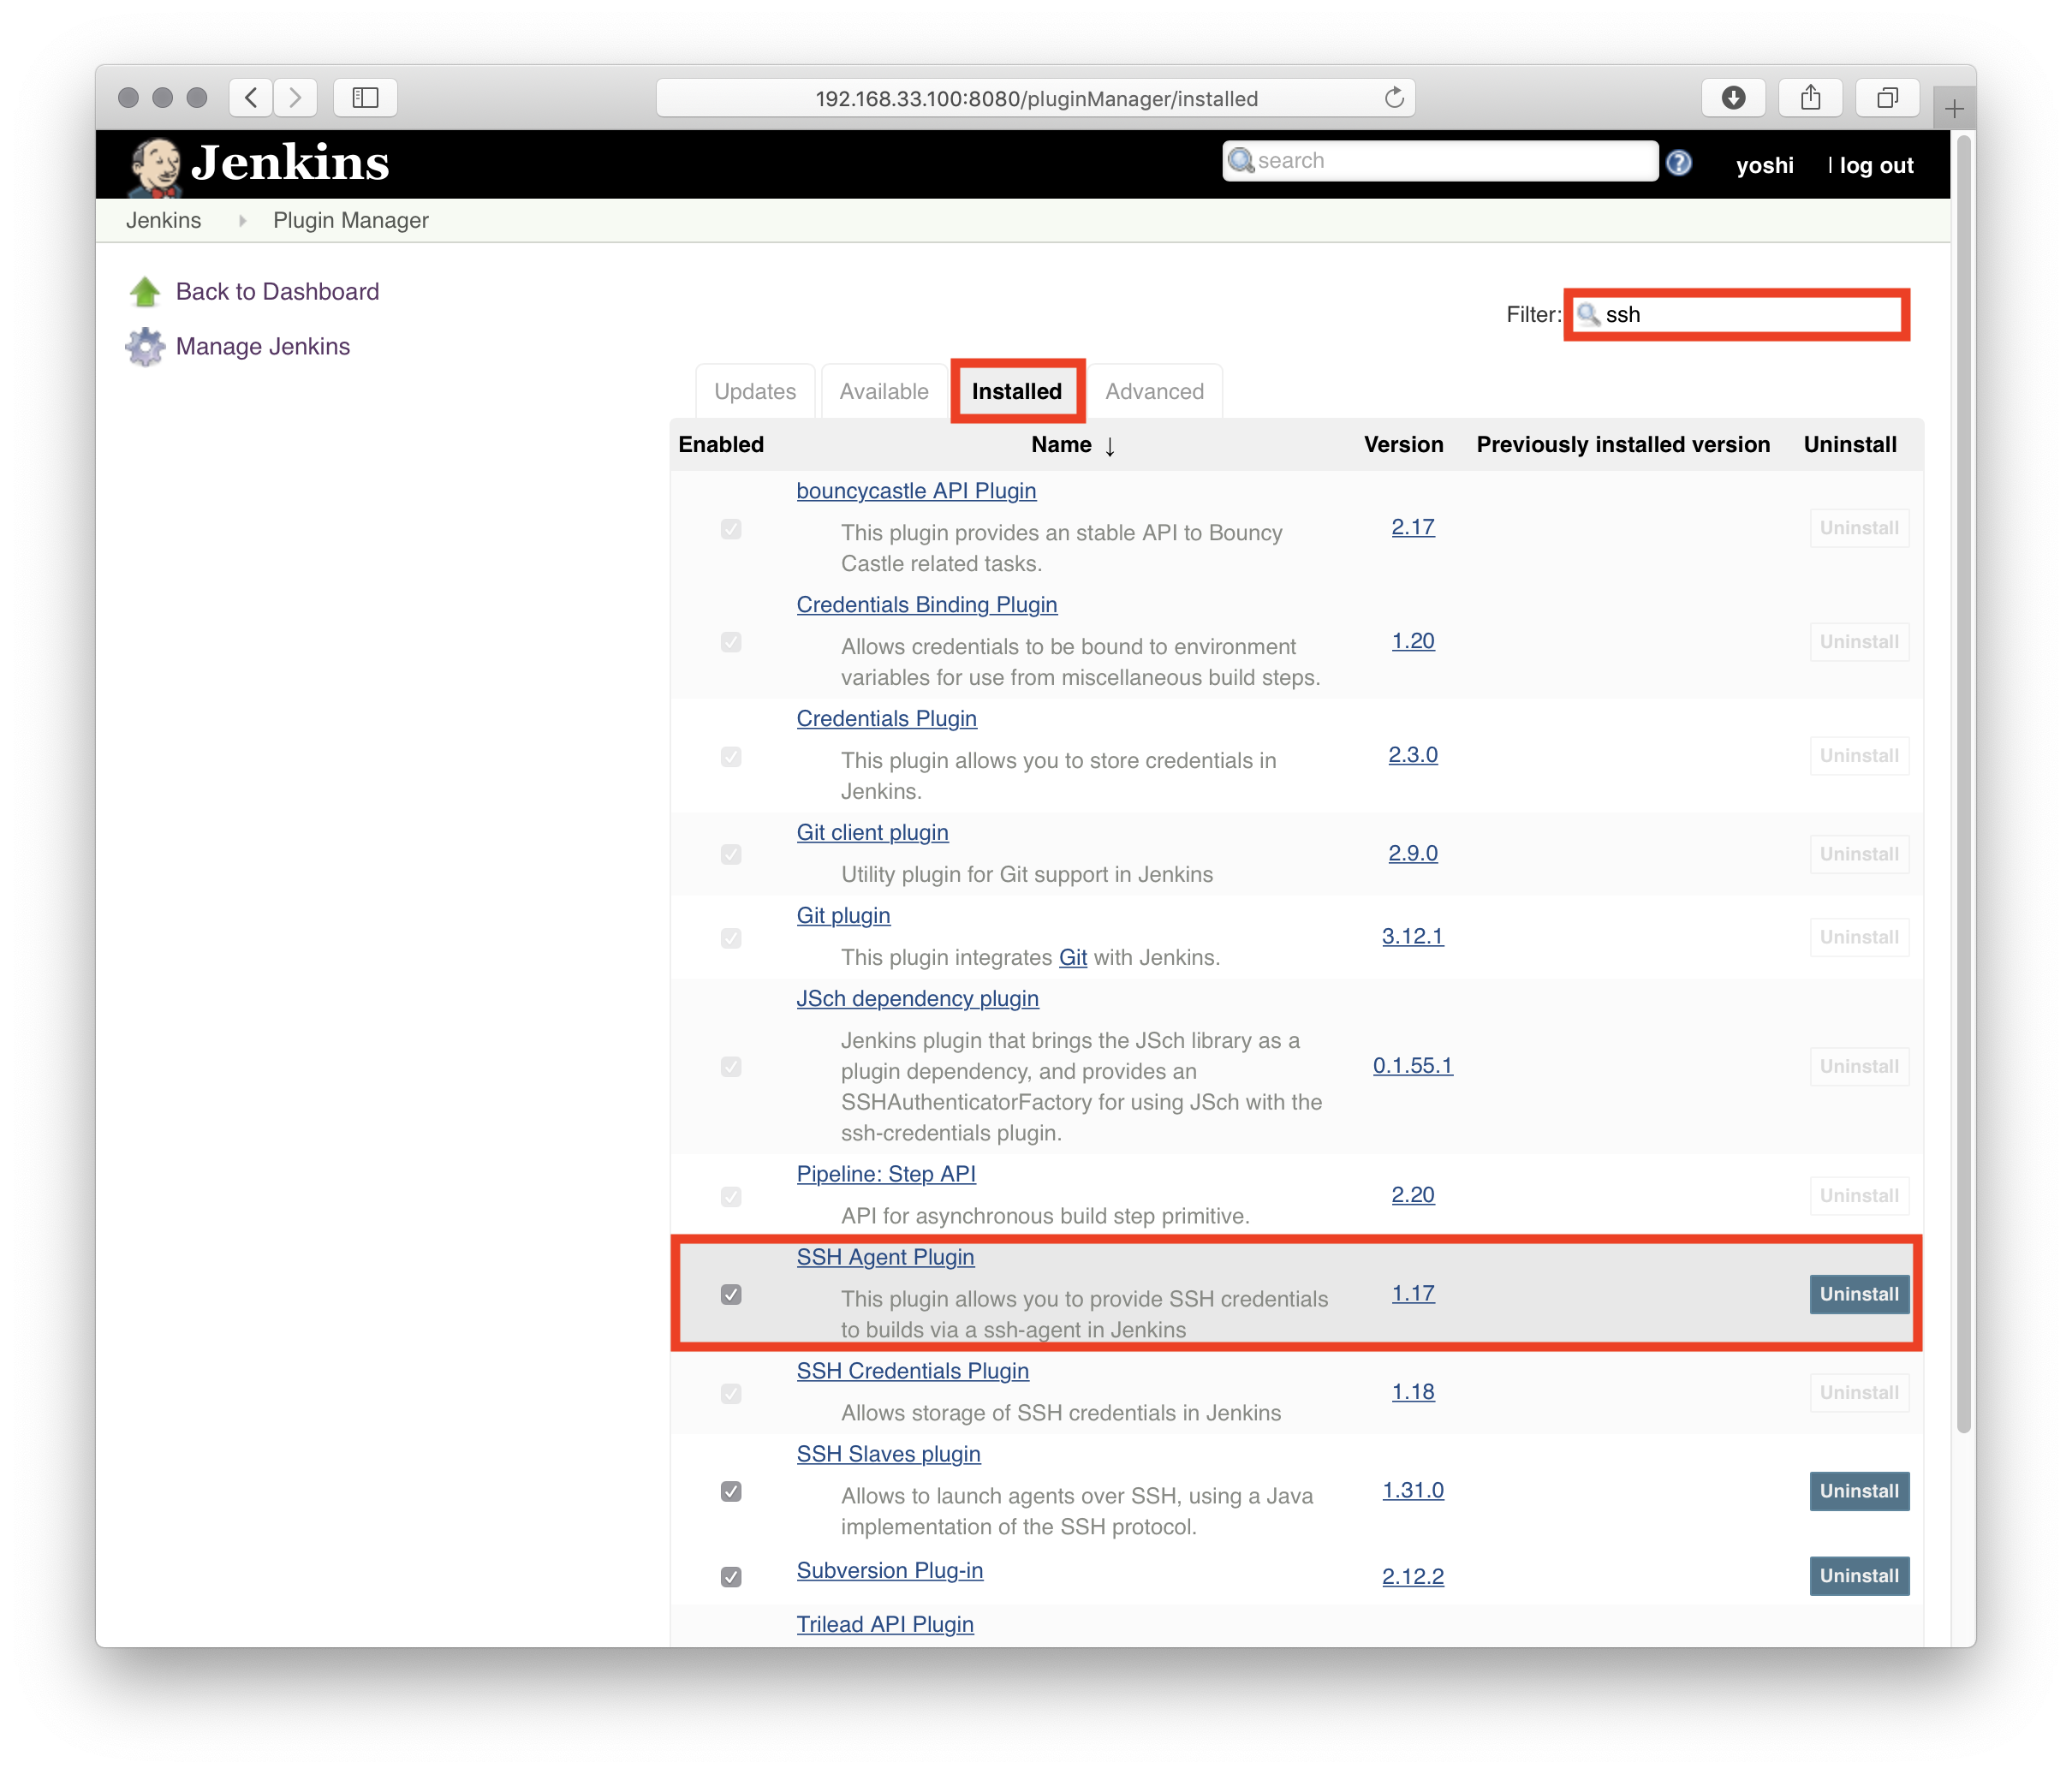Click the log out link
The width and height of the screenshot is (2072, 1774).
[1876, 166]
